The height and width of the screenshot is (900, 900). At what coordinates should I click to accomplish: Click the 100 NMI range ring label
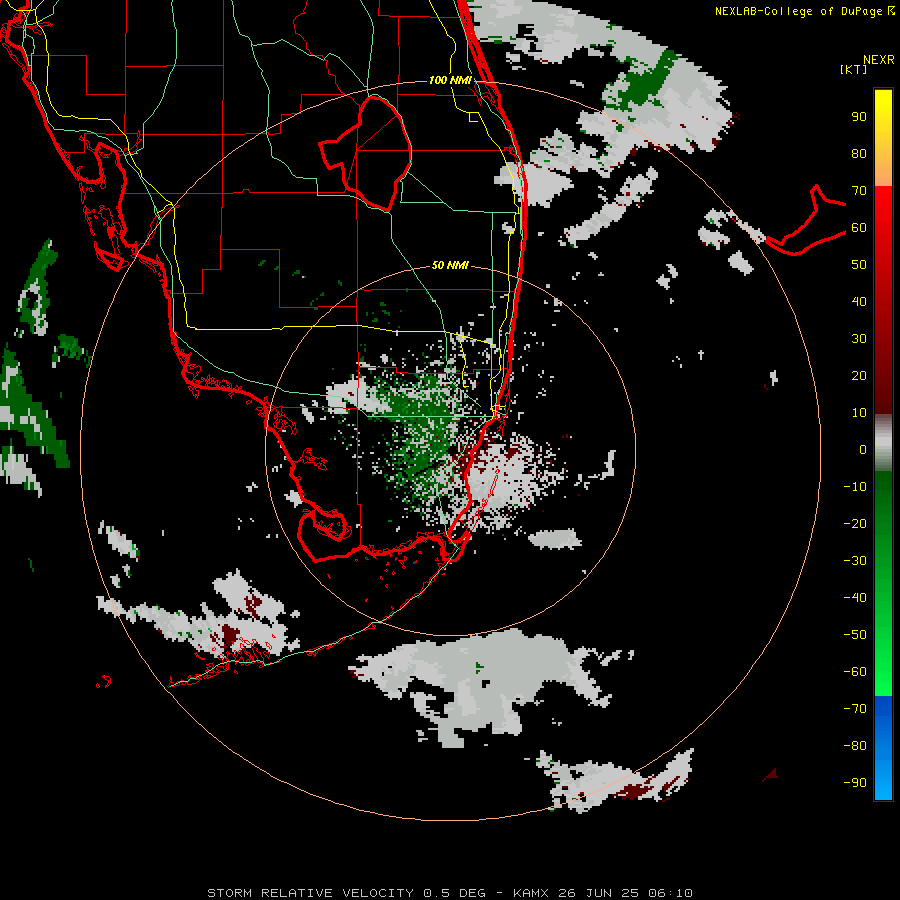pyautogui.click(x=450, y=80)
